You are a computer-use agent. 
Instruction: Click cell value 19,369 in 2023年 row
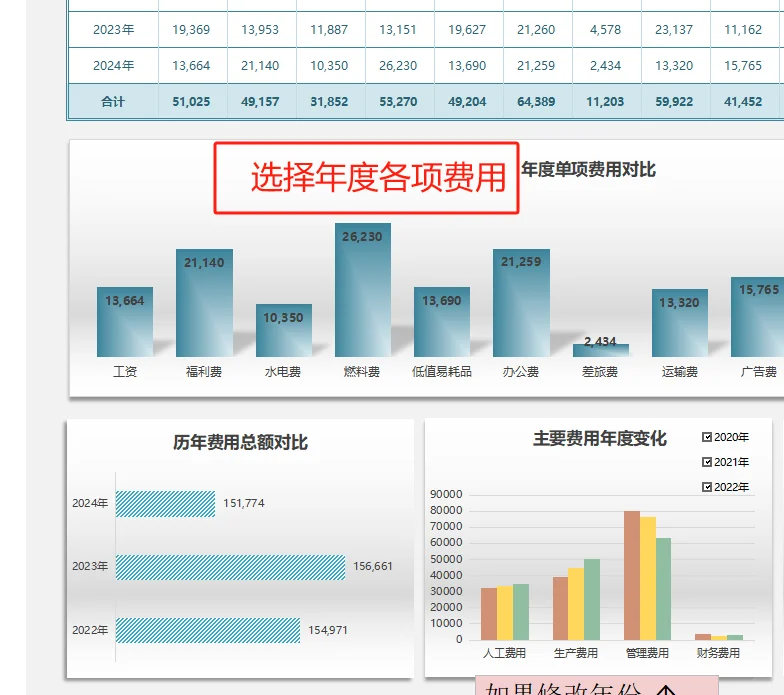tap(191, 30)
